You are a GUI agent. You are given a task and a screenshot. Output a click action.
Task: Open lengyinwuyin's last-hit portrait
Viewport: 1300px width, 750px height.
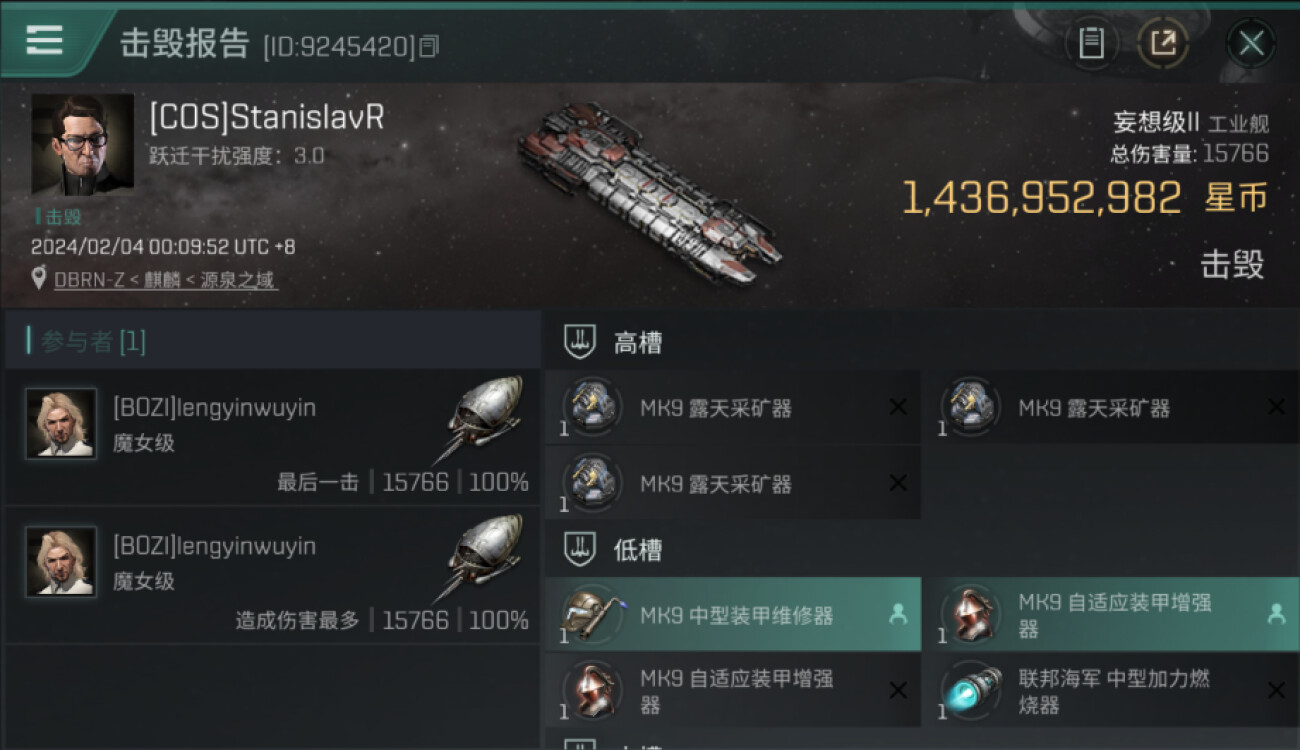61,423
